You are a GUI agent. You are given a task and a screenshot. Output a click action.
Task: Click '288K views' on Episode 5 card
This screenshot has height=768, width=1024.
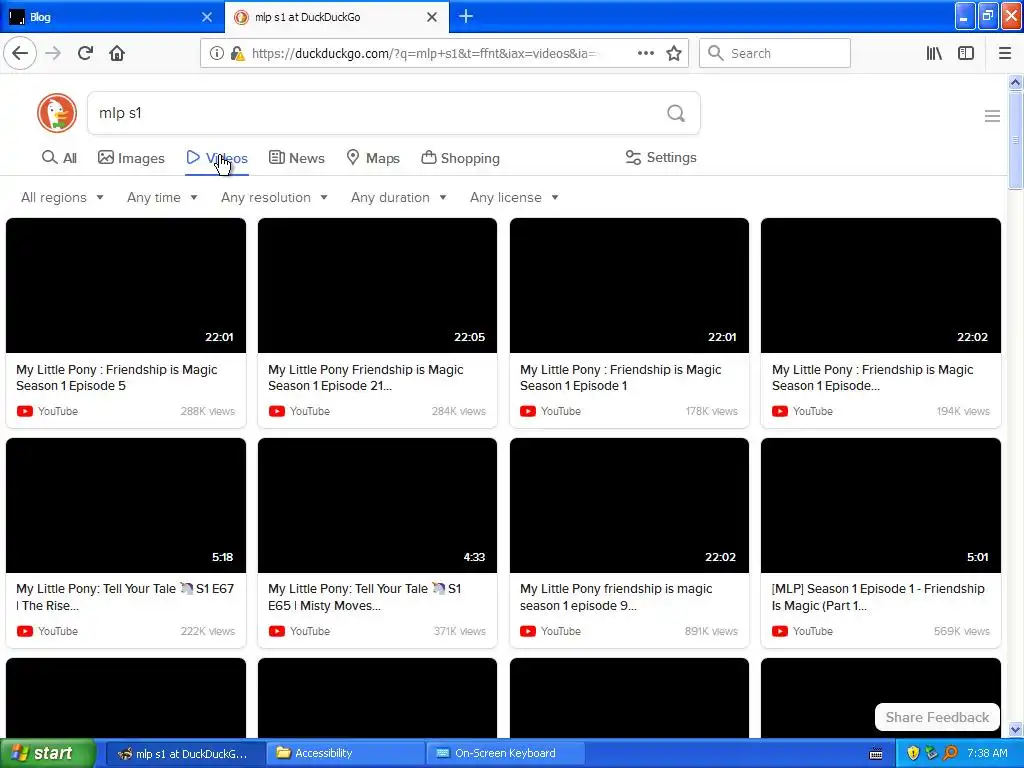click(x=207, y=411)
